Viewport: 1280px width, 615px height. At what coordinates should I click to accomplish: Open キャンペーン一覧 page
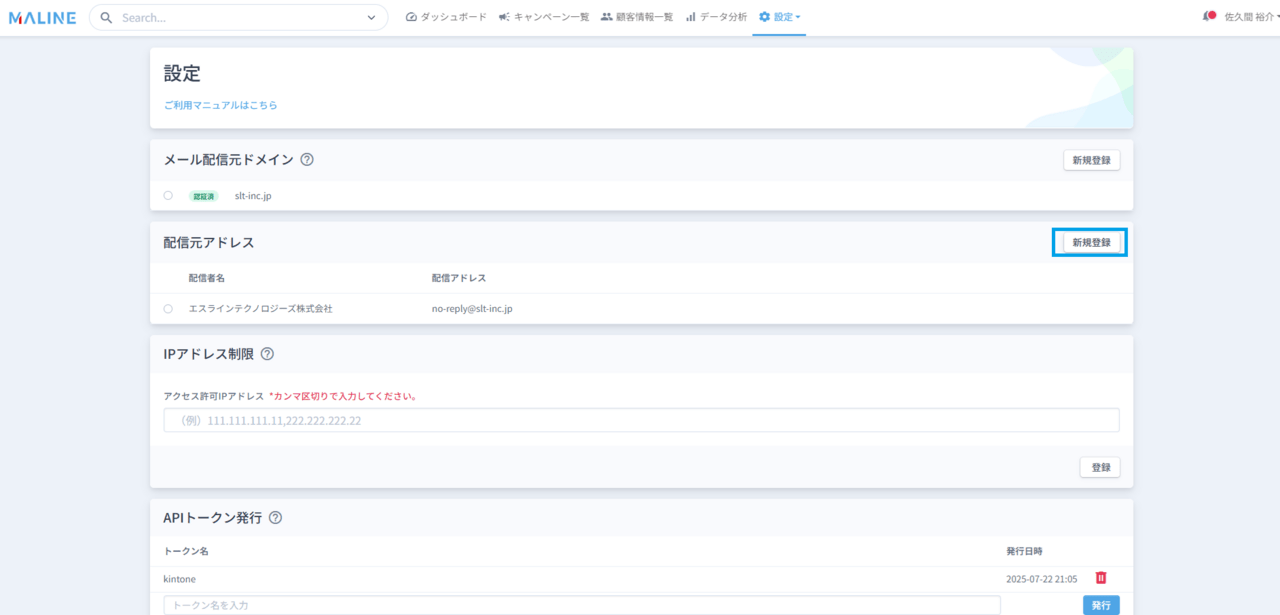pyautogui.click(x=544, y=17)
